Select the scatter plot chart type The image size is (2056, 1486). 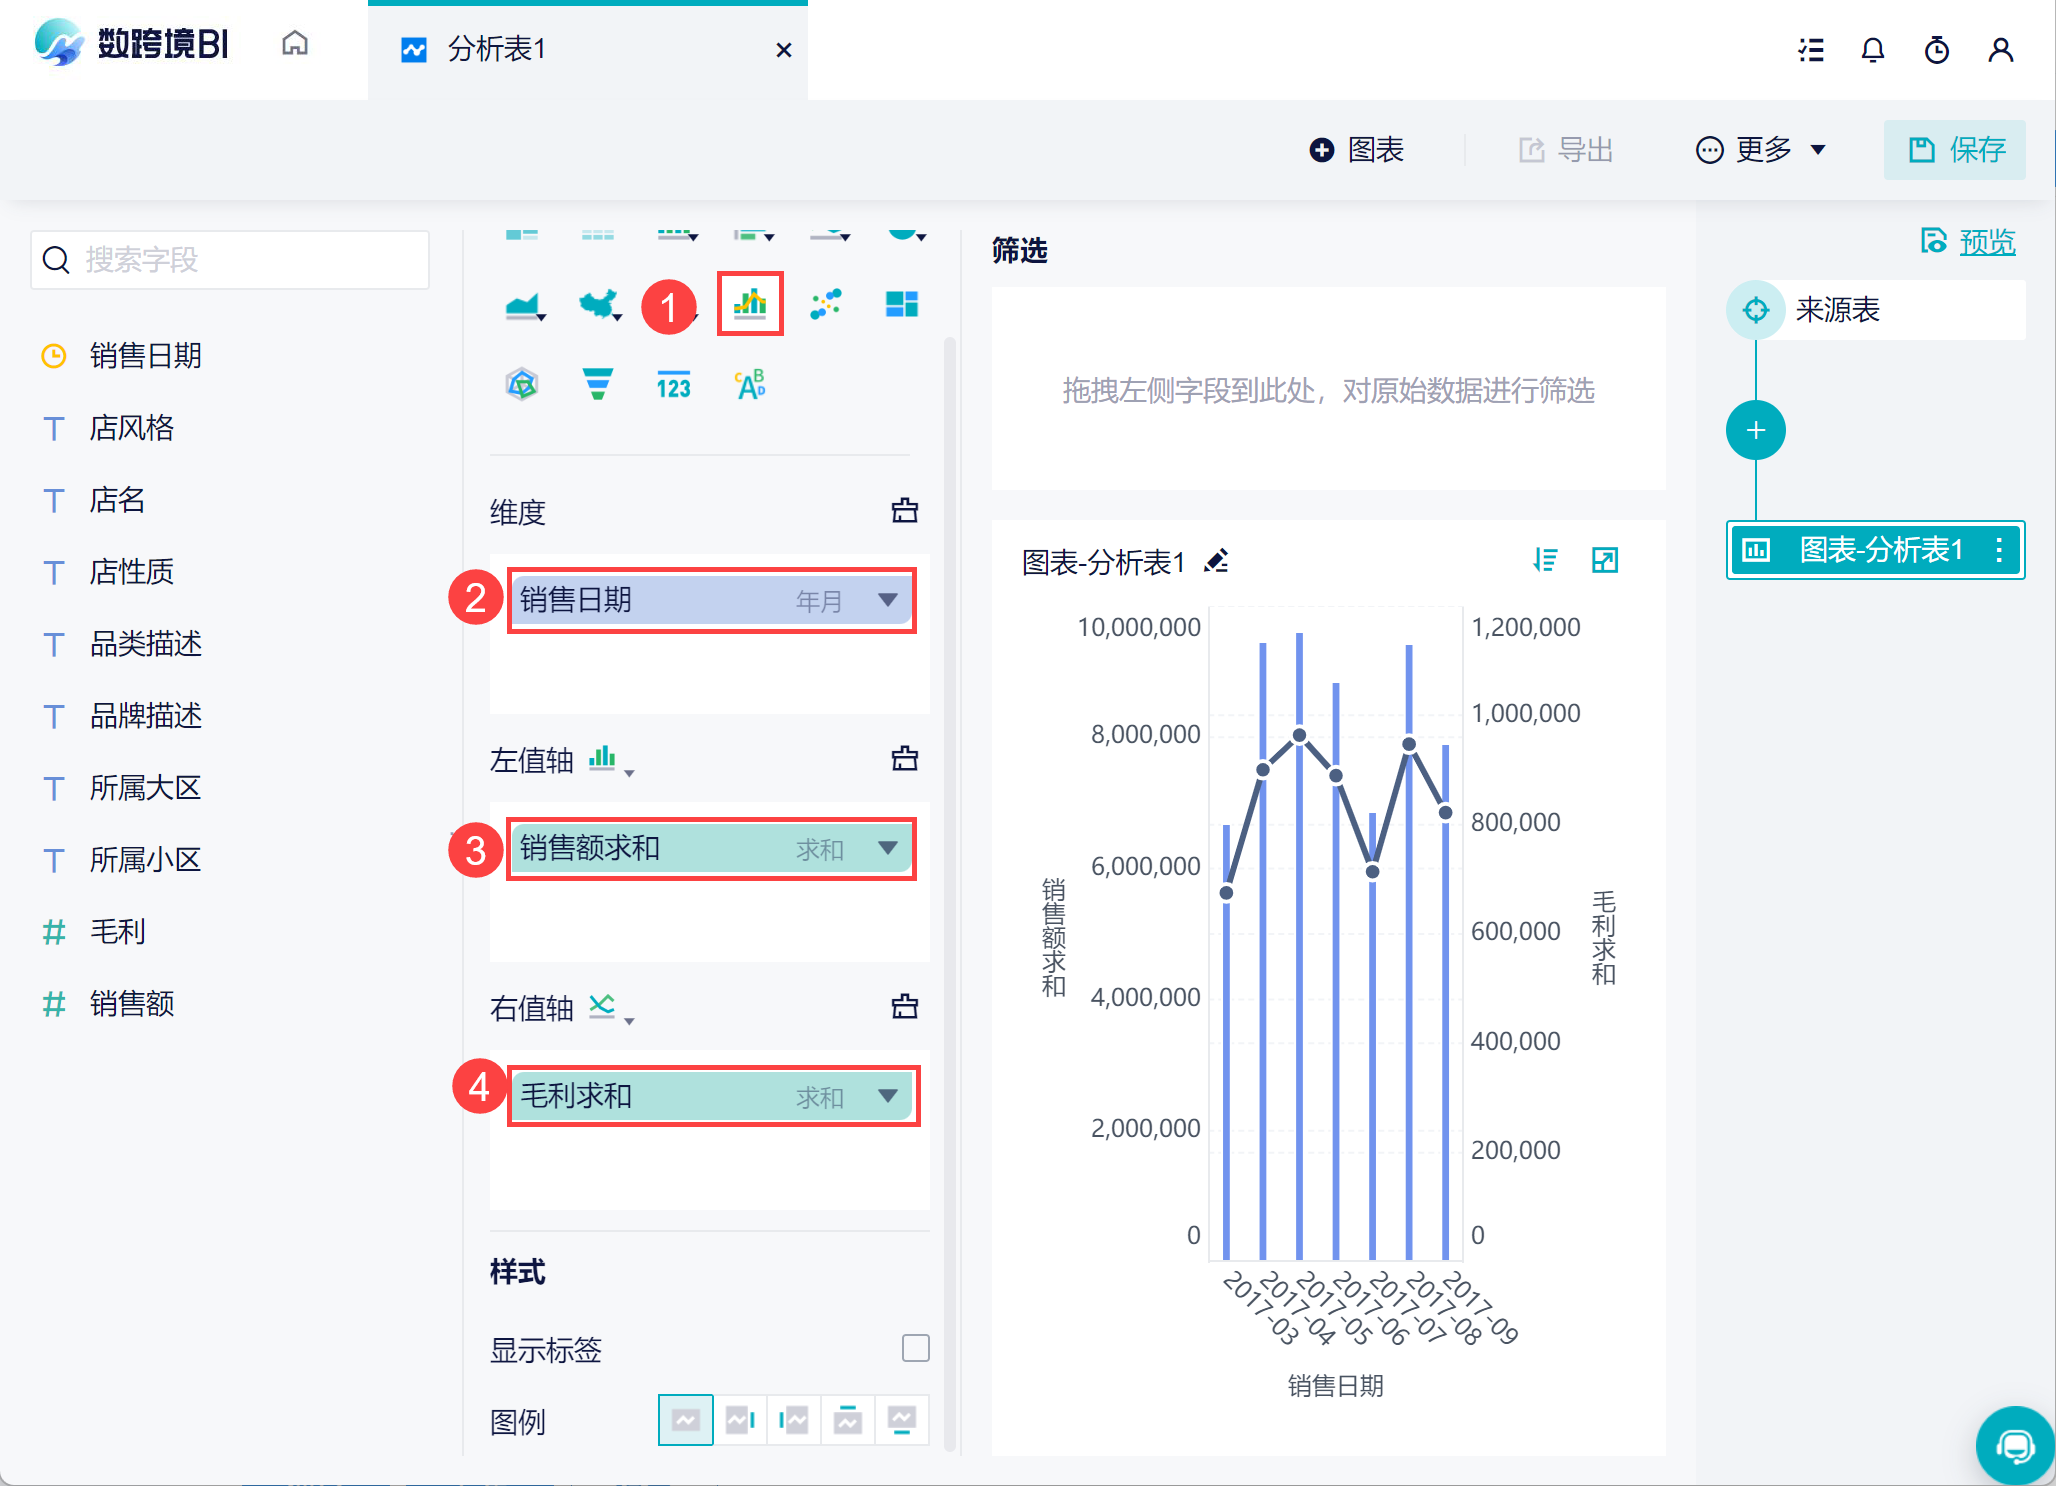pos(825,304)
